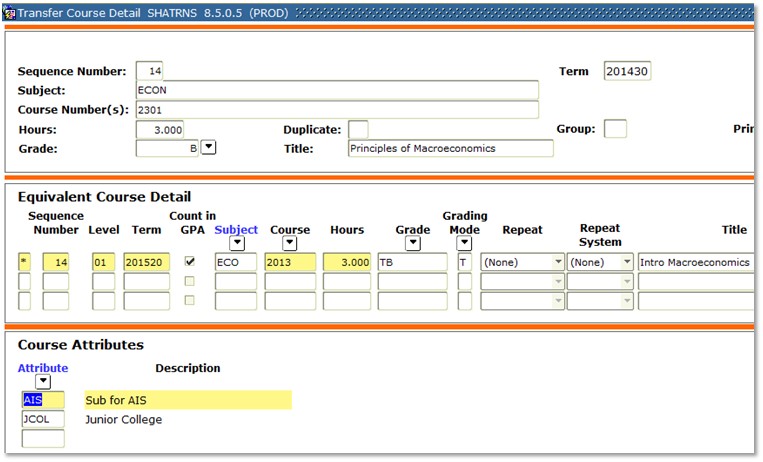Click the blue Attribute column label
This screenshot has height=462, width=763.
[43, 368]
